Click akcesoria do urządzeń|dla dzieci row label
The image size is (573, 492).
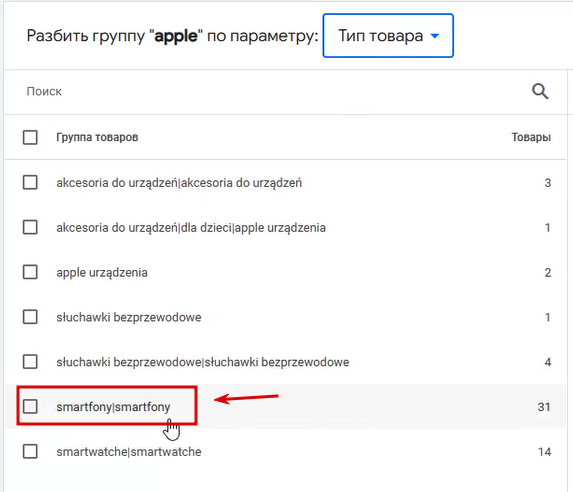pos(191,228)
